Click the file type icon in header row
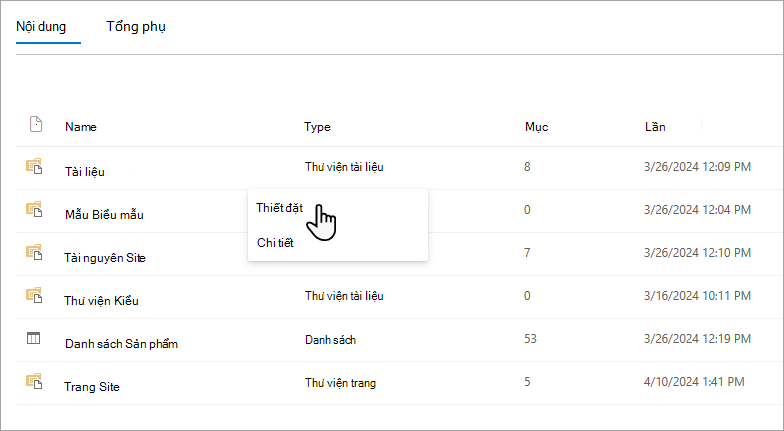The width and height of the screenshot is (784, 431). tap(36, 124)
